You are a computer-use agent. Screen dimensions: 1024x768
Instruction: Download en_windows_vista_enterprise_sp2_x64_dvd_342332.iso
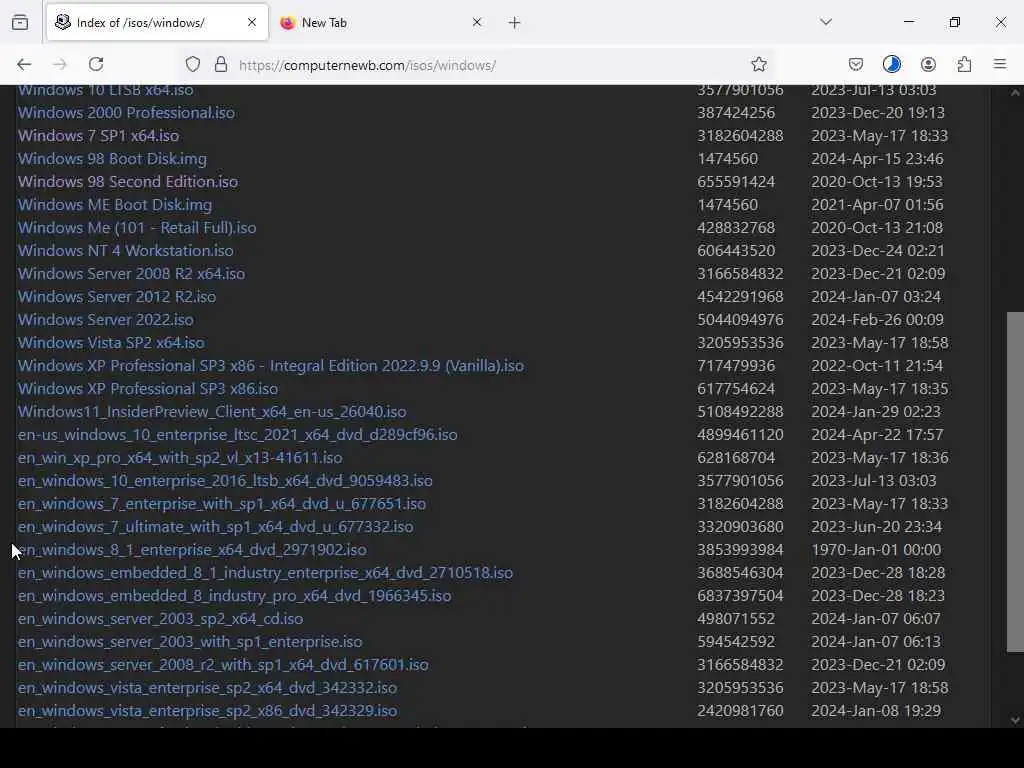click(x=207, y=688)
